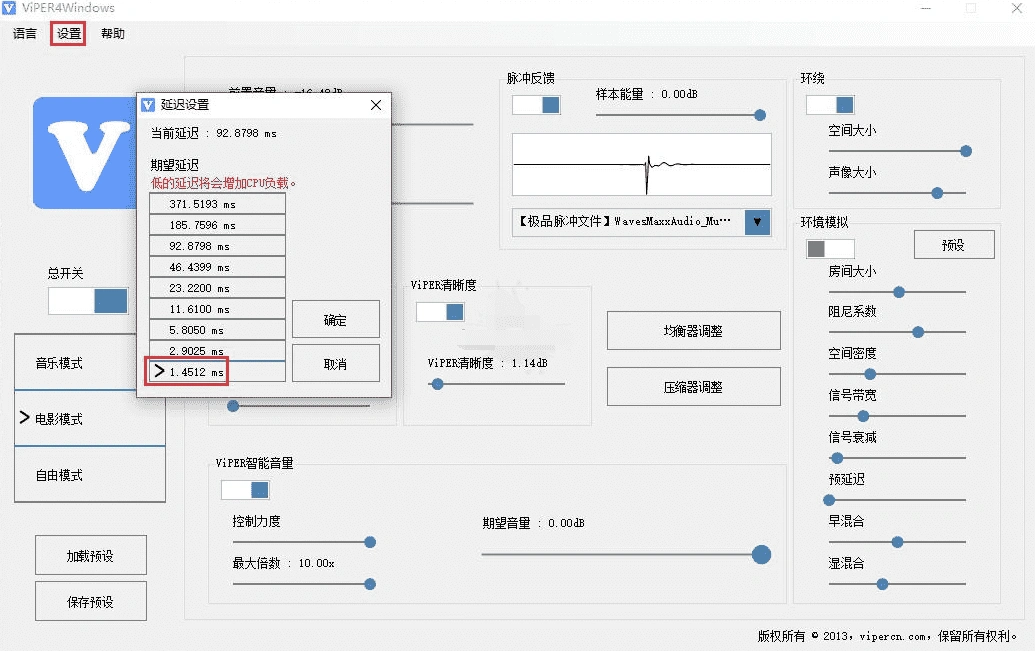1035x651 pixels.
Task: Toggle the ViPER清晰度 clarity switch
Action: (441, 311)
